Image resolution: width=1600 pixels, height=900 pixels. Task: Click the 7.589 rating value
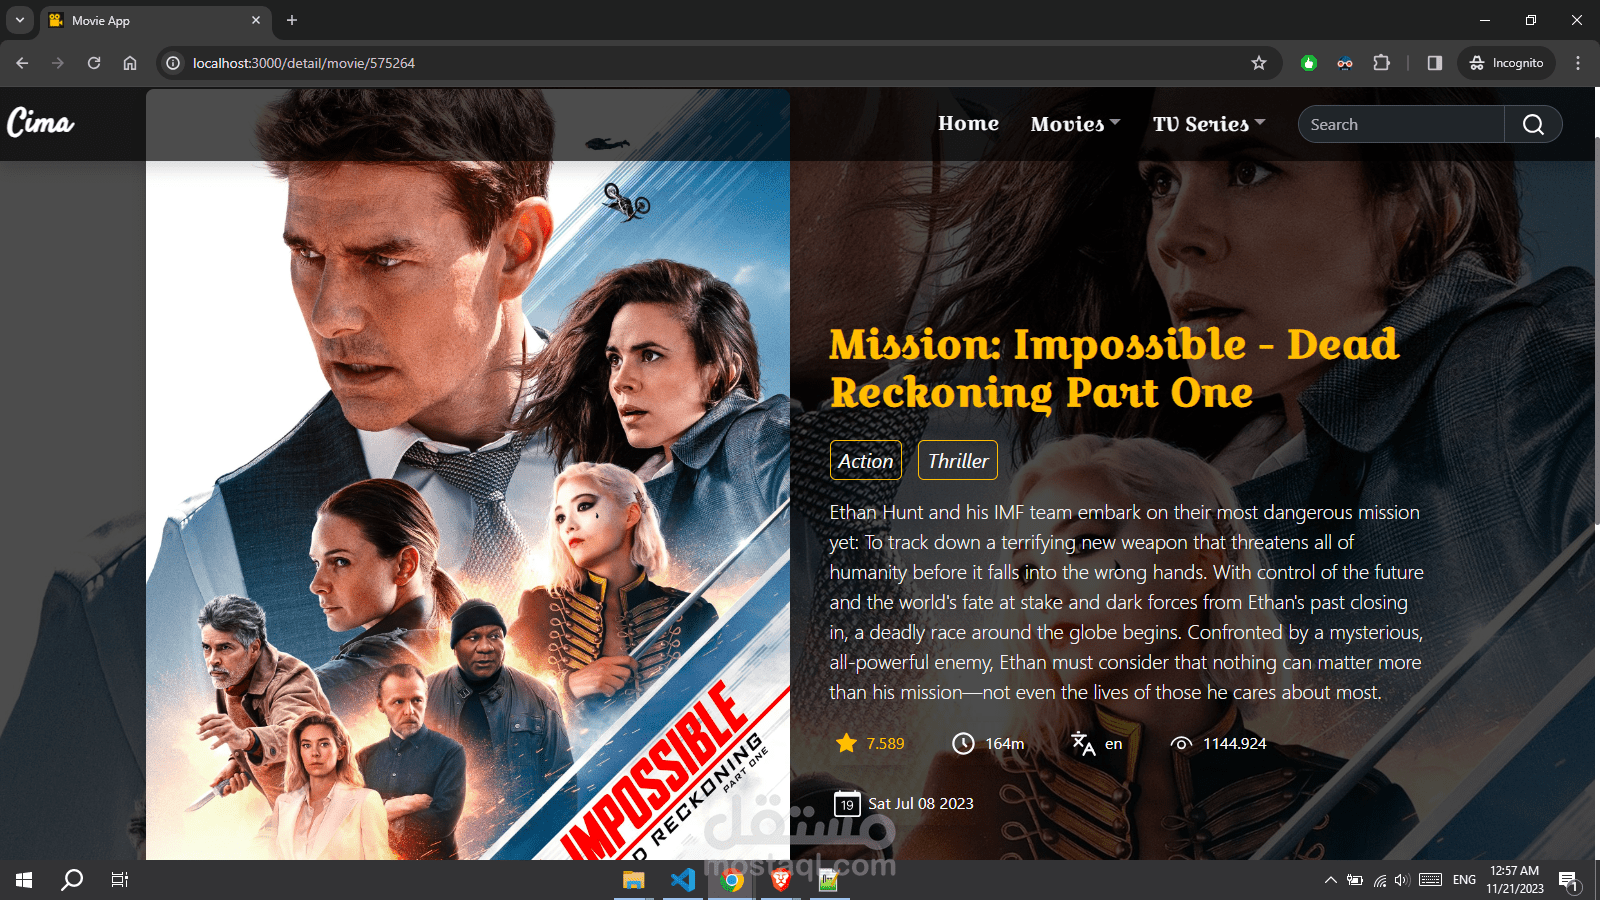tap(885, 743)
